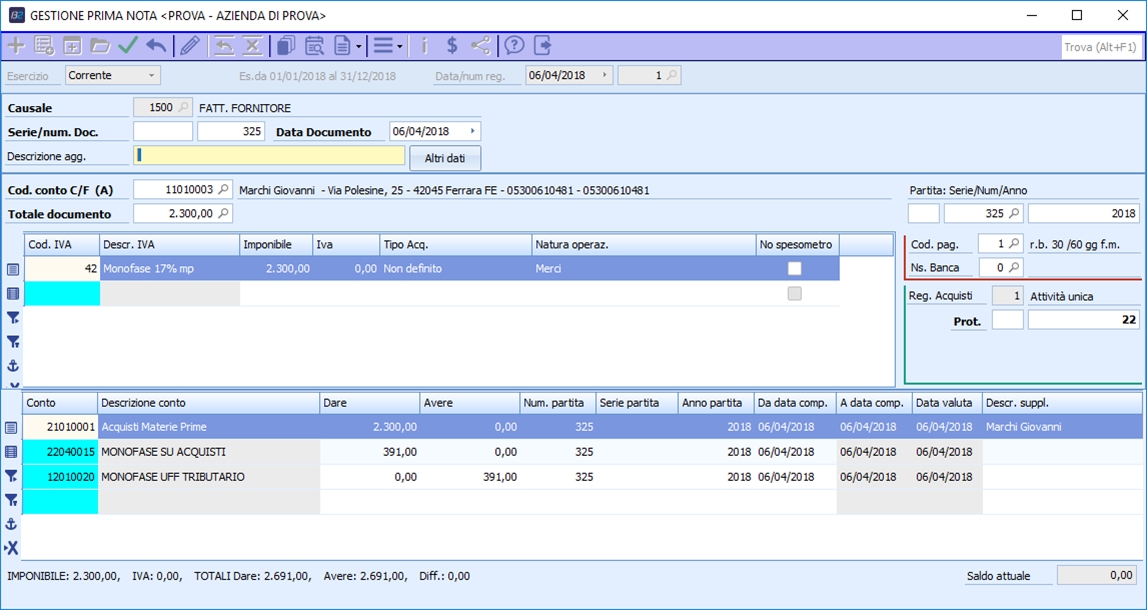Click the share icon in toolbar
Image resolution: width=1147 pixels, height=610 pixels.
481,45
